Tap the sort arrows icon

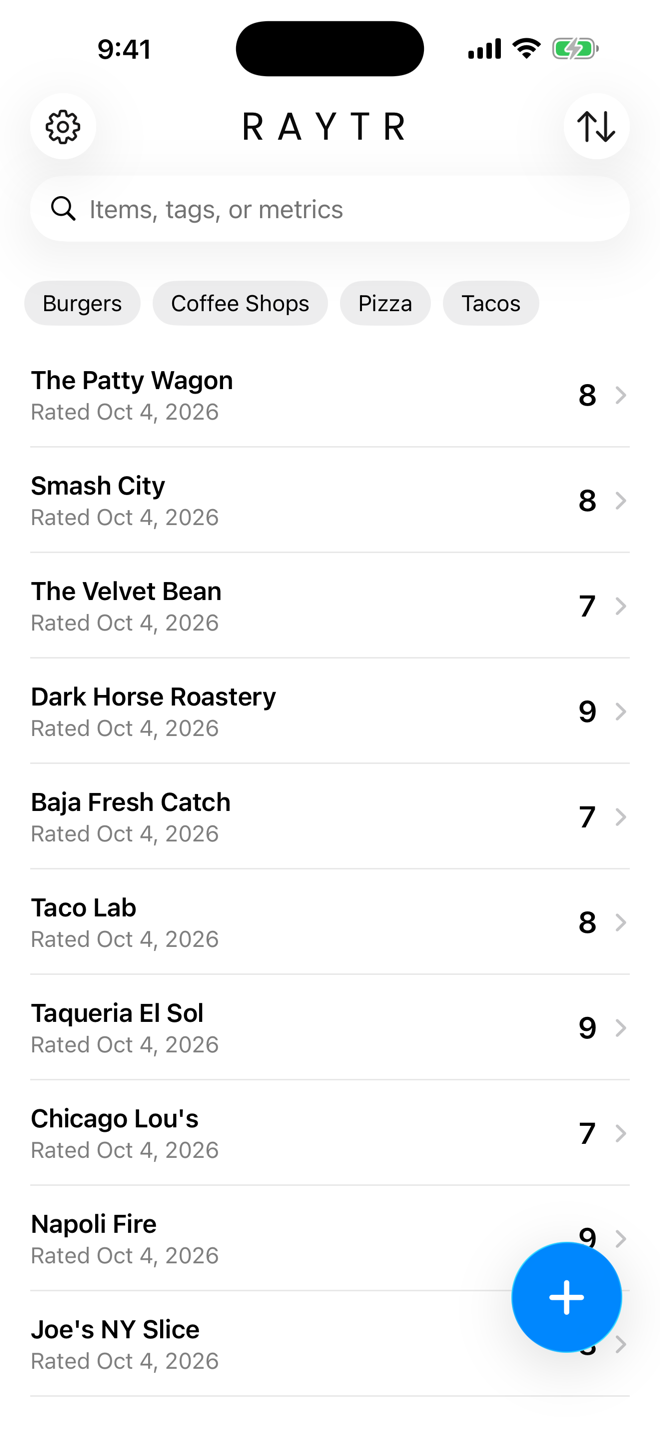(x=596, y=127)
